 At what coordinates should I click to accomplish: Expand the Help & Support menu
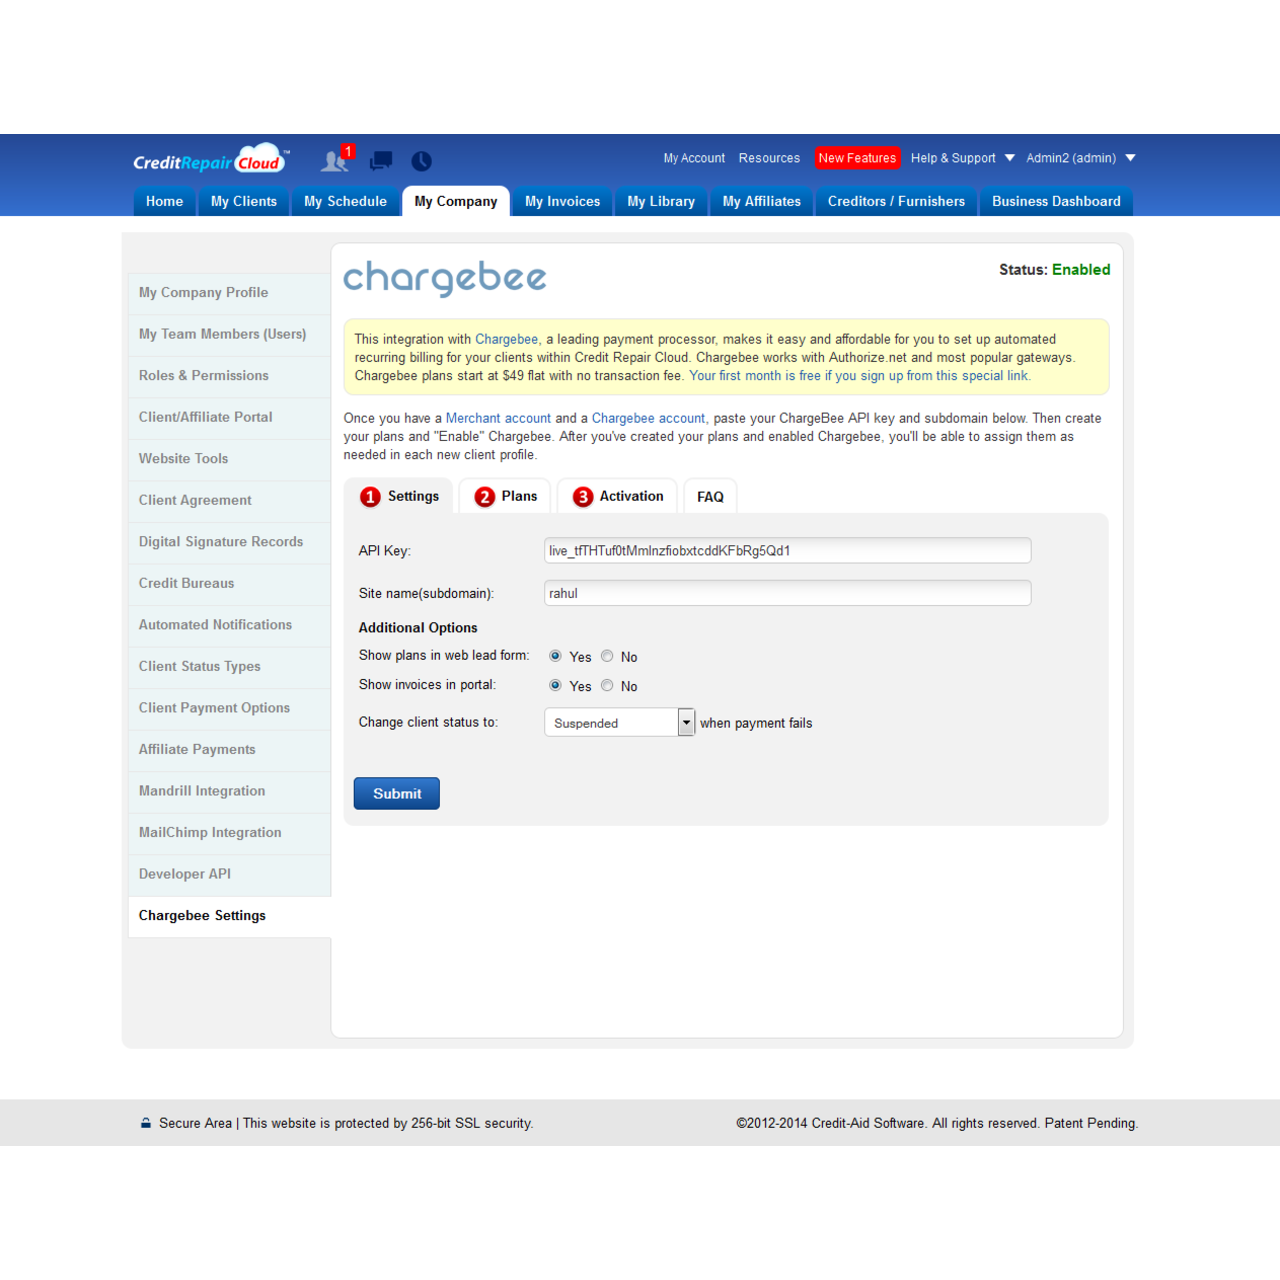point(962,158)
